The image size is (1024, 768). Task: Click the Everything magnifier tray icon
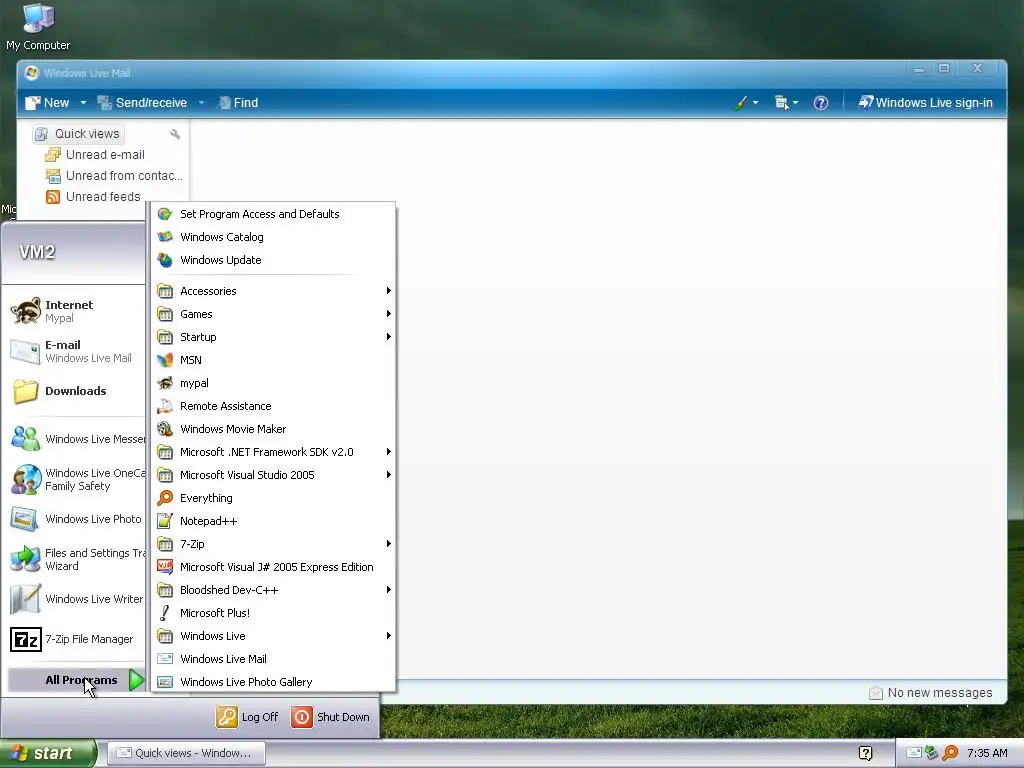click(950, 753)
